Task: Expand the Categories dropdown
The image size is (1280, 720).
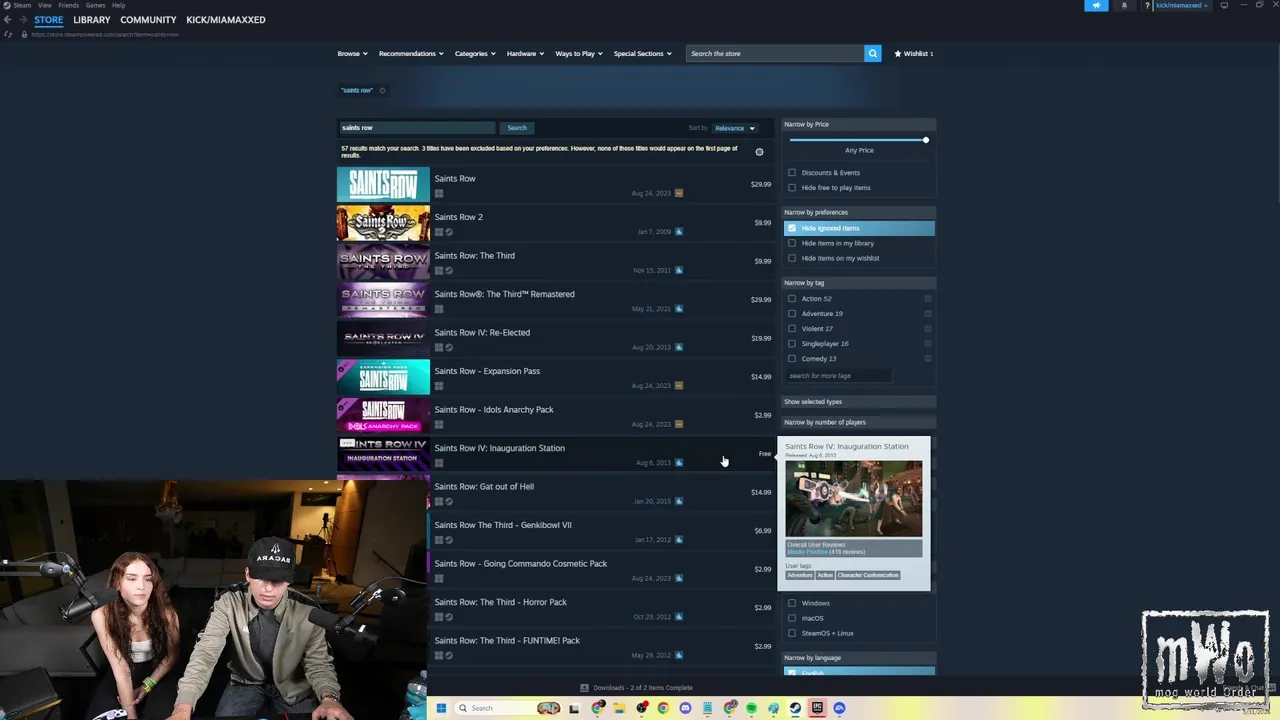Action: pos(475,53)
